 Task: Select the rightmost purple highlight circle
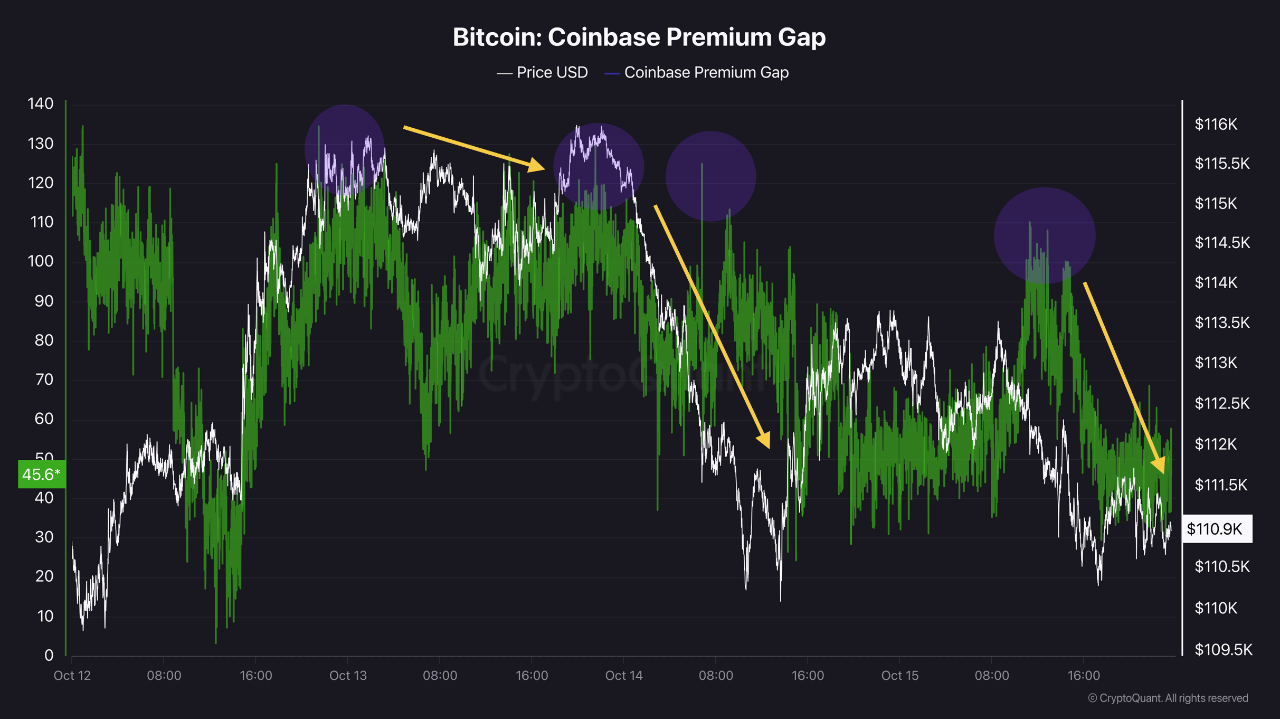click(1045, 236)
